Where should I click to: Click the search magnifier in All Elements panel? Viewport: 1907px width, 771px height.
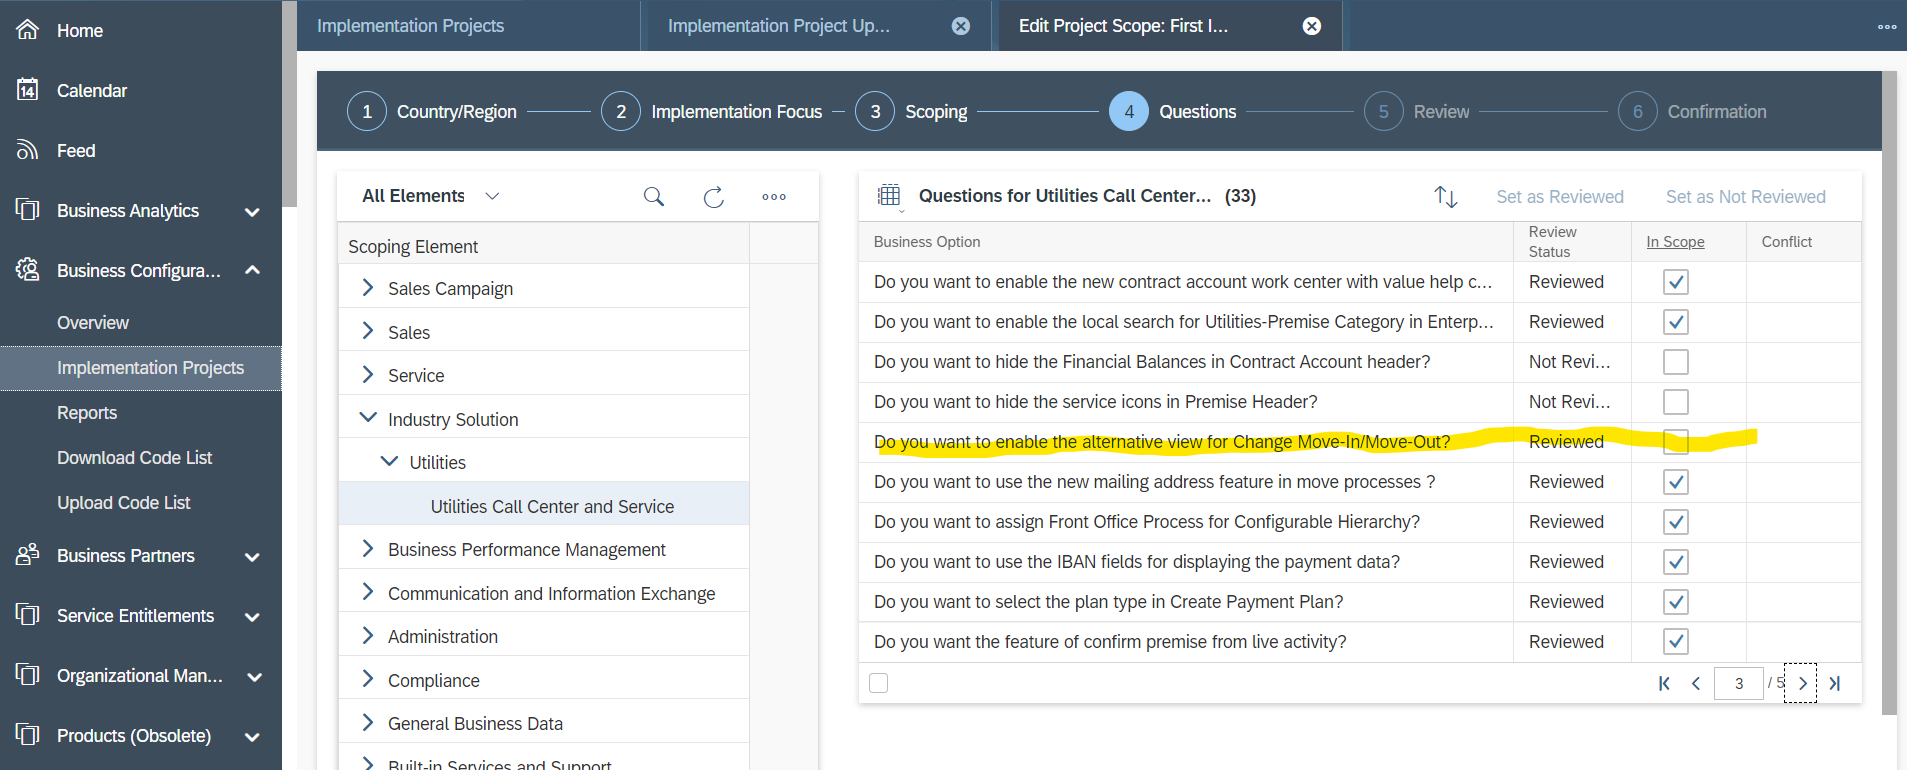[654, 197]
